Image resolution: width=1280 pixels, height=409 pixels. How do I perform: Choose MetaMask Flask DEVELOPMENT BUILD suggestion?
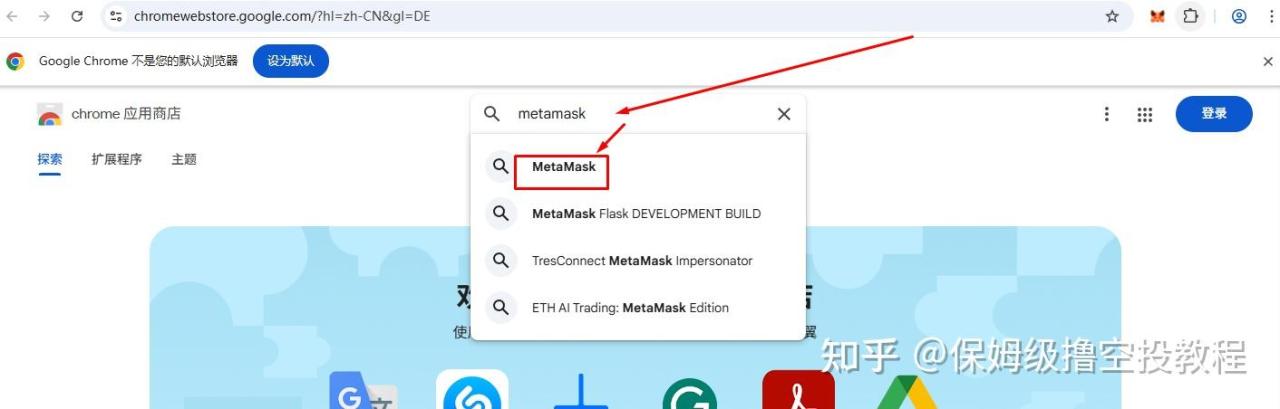coord(638,213)
